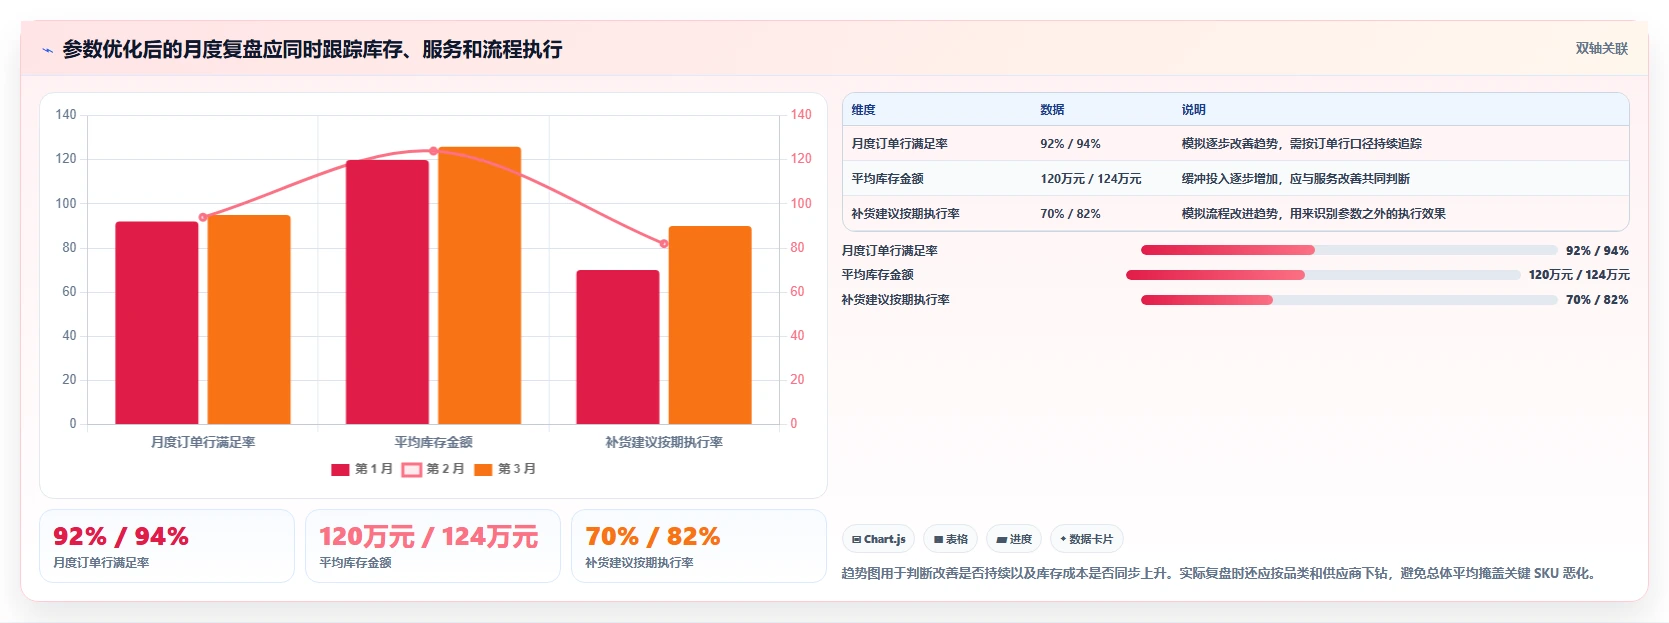Toggle the 第2月 legend item
1669x623 pixels.
pyautogui.click(x=433, y=469)
